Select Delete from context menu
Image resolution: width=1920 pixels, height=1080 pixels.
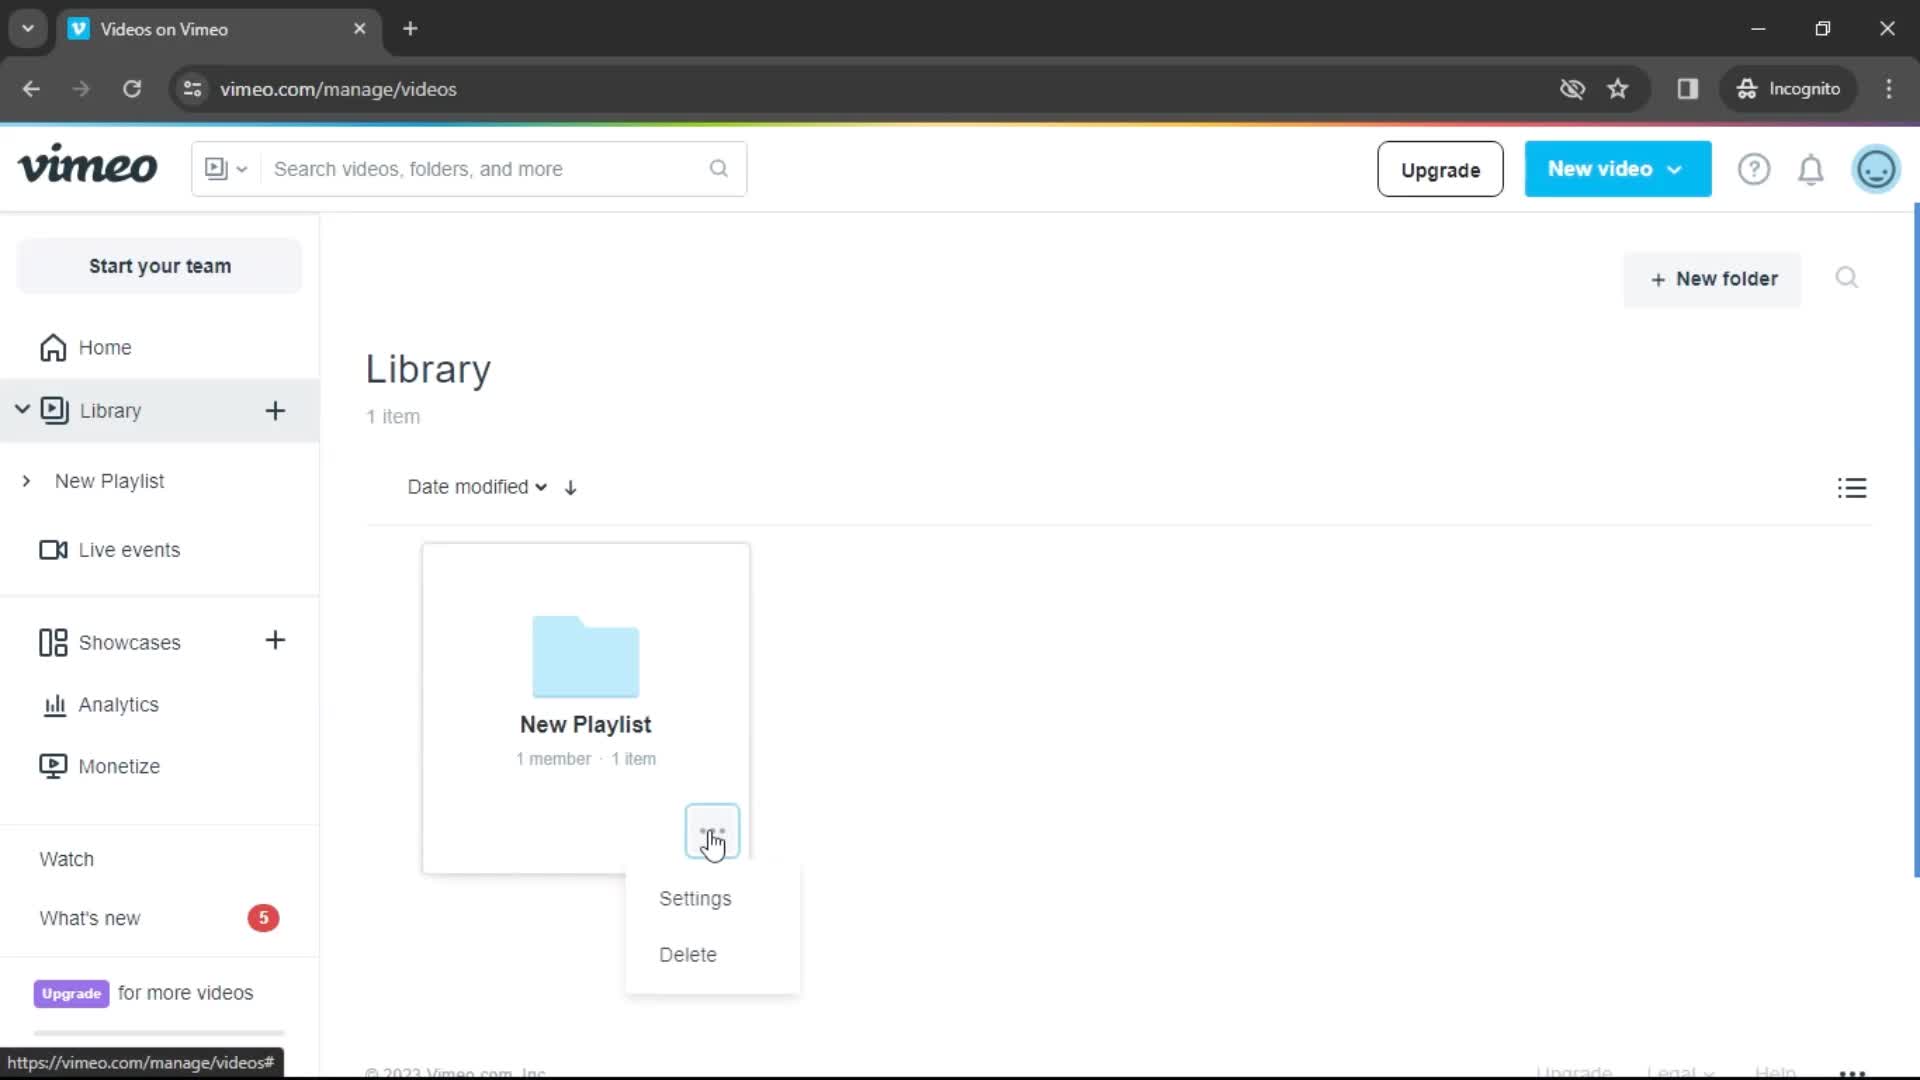pos(687,953)
